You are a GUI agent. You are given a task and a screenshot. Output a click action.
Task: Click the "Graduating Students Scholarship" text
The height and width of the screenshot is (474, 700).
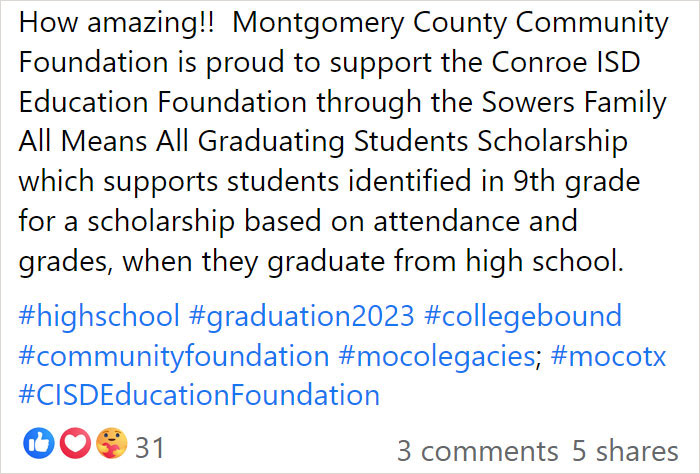(413, 142)
